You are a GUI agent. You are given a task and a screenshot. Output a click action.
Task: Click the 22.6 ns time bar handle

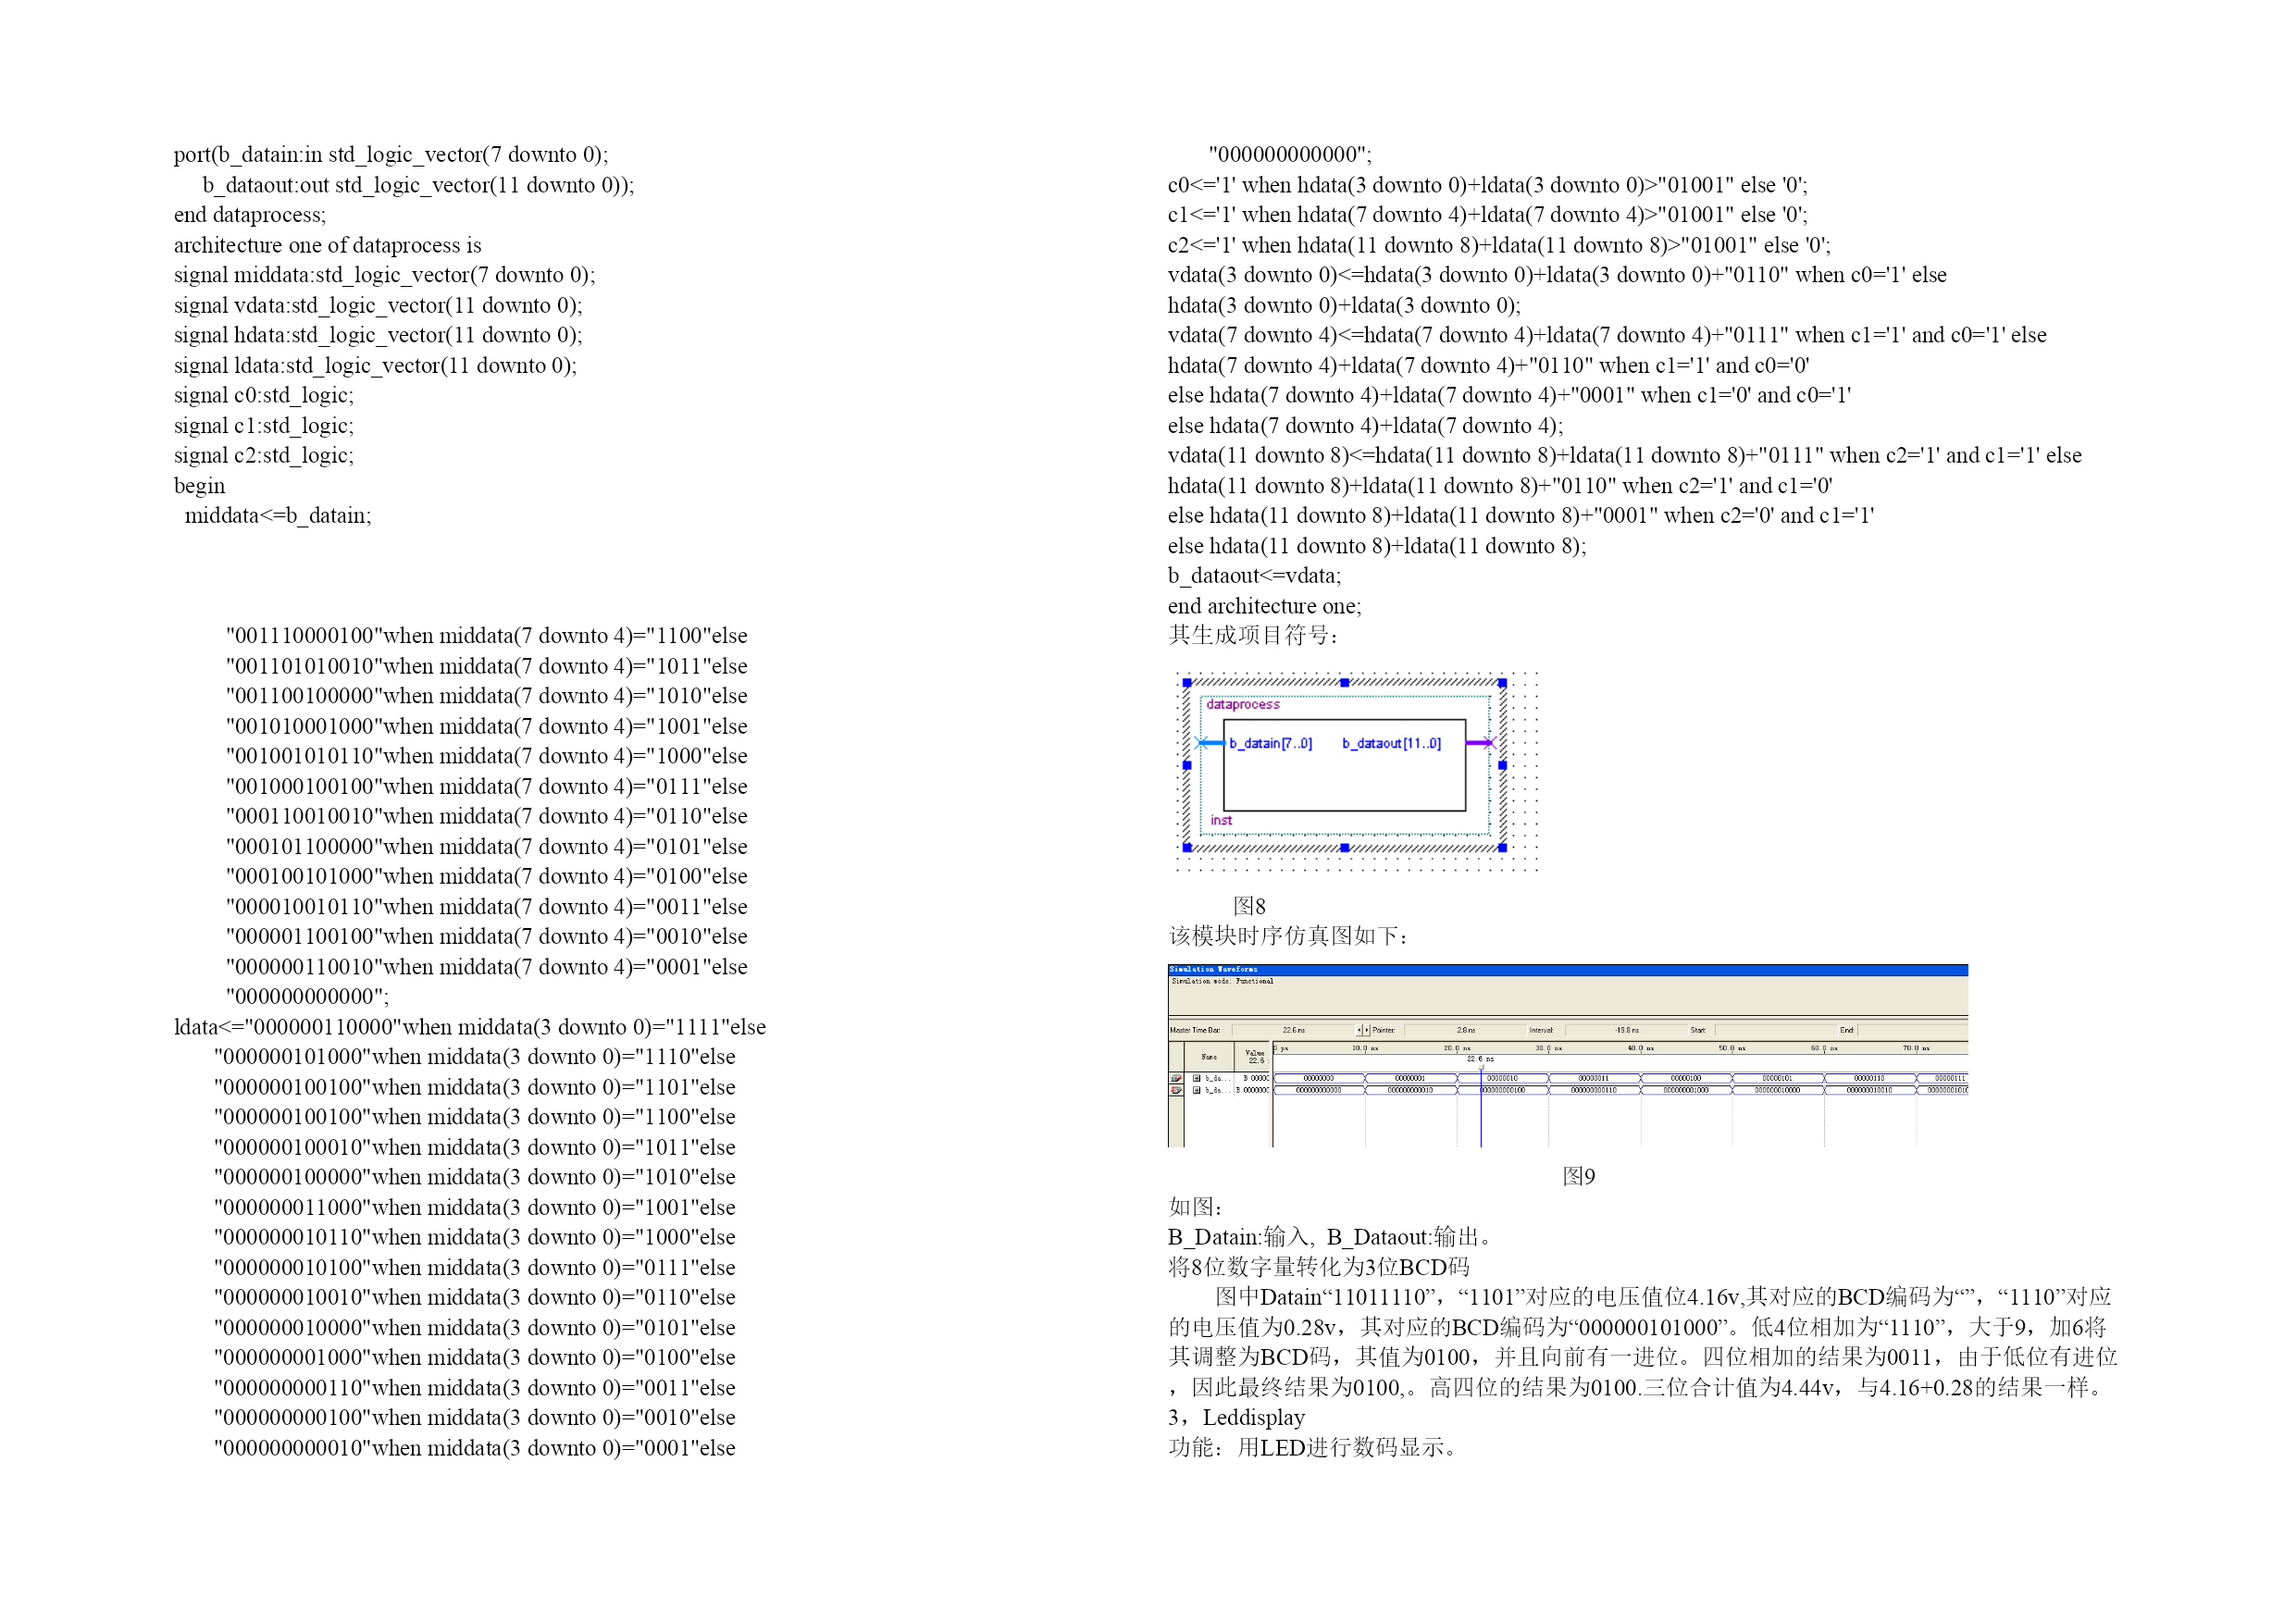pyautogui.click(x=1481, y=1067)
